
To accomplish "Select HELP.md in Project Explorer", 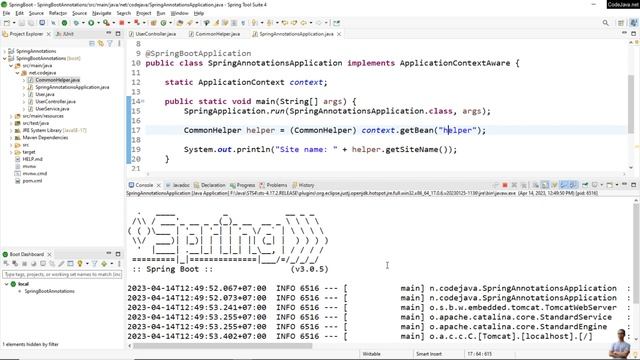I will (32, 159).
